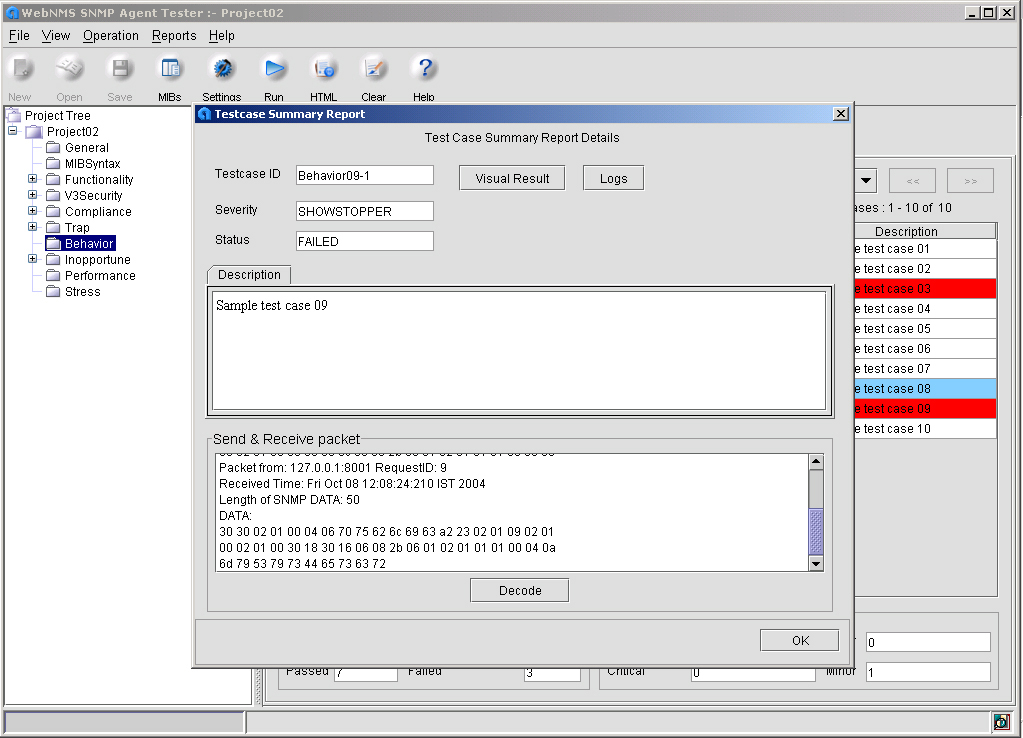This screenshot has height=738, width=1023.
Task: Open the Settings gear toolbar icon
Action: click(222, 69)
